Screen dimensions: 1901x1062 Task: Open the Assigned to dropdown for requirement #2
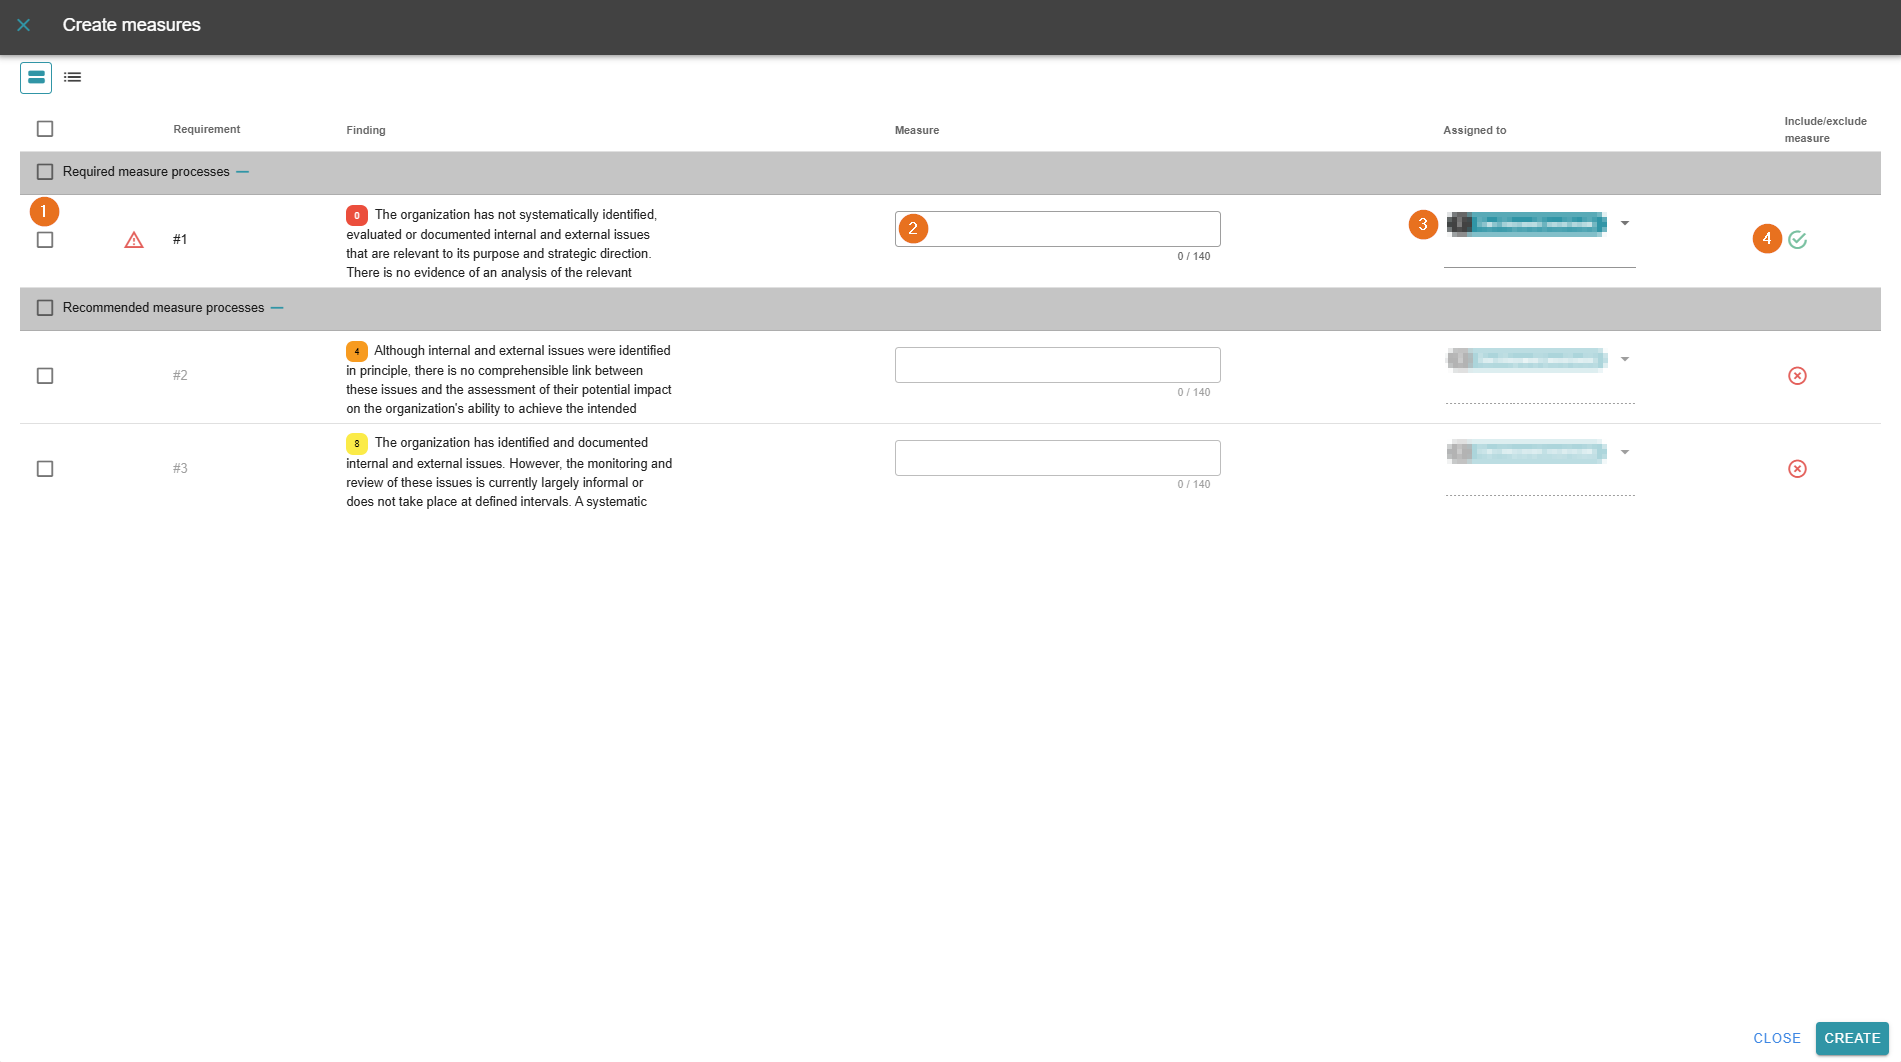point(1624,360)
